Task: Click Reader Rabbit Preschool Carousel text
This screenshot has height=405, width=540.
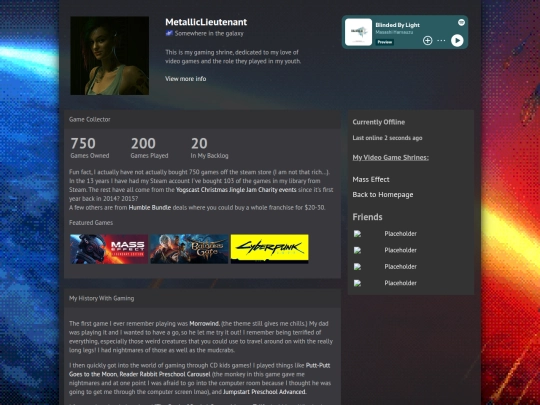Action: 165,374
